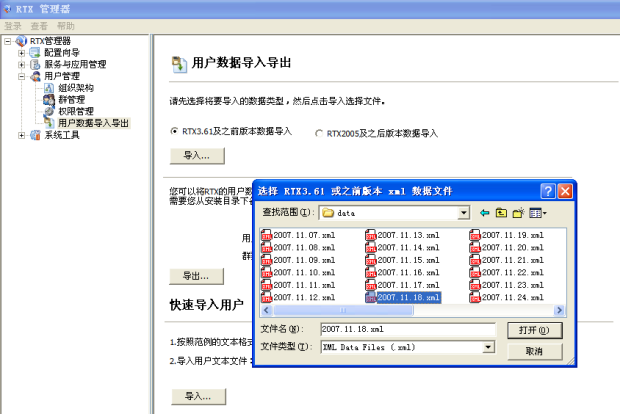Select RTX3.61及之前版本数据导入 radio button
Image resolution: width=620 pixels, height=415 pixels.
(x=174, y=131)
